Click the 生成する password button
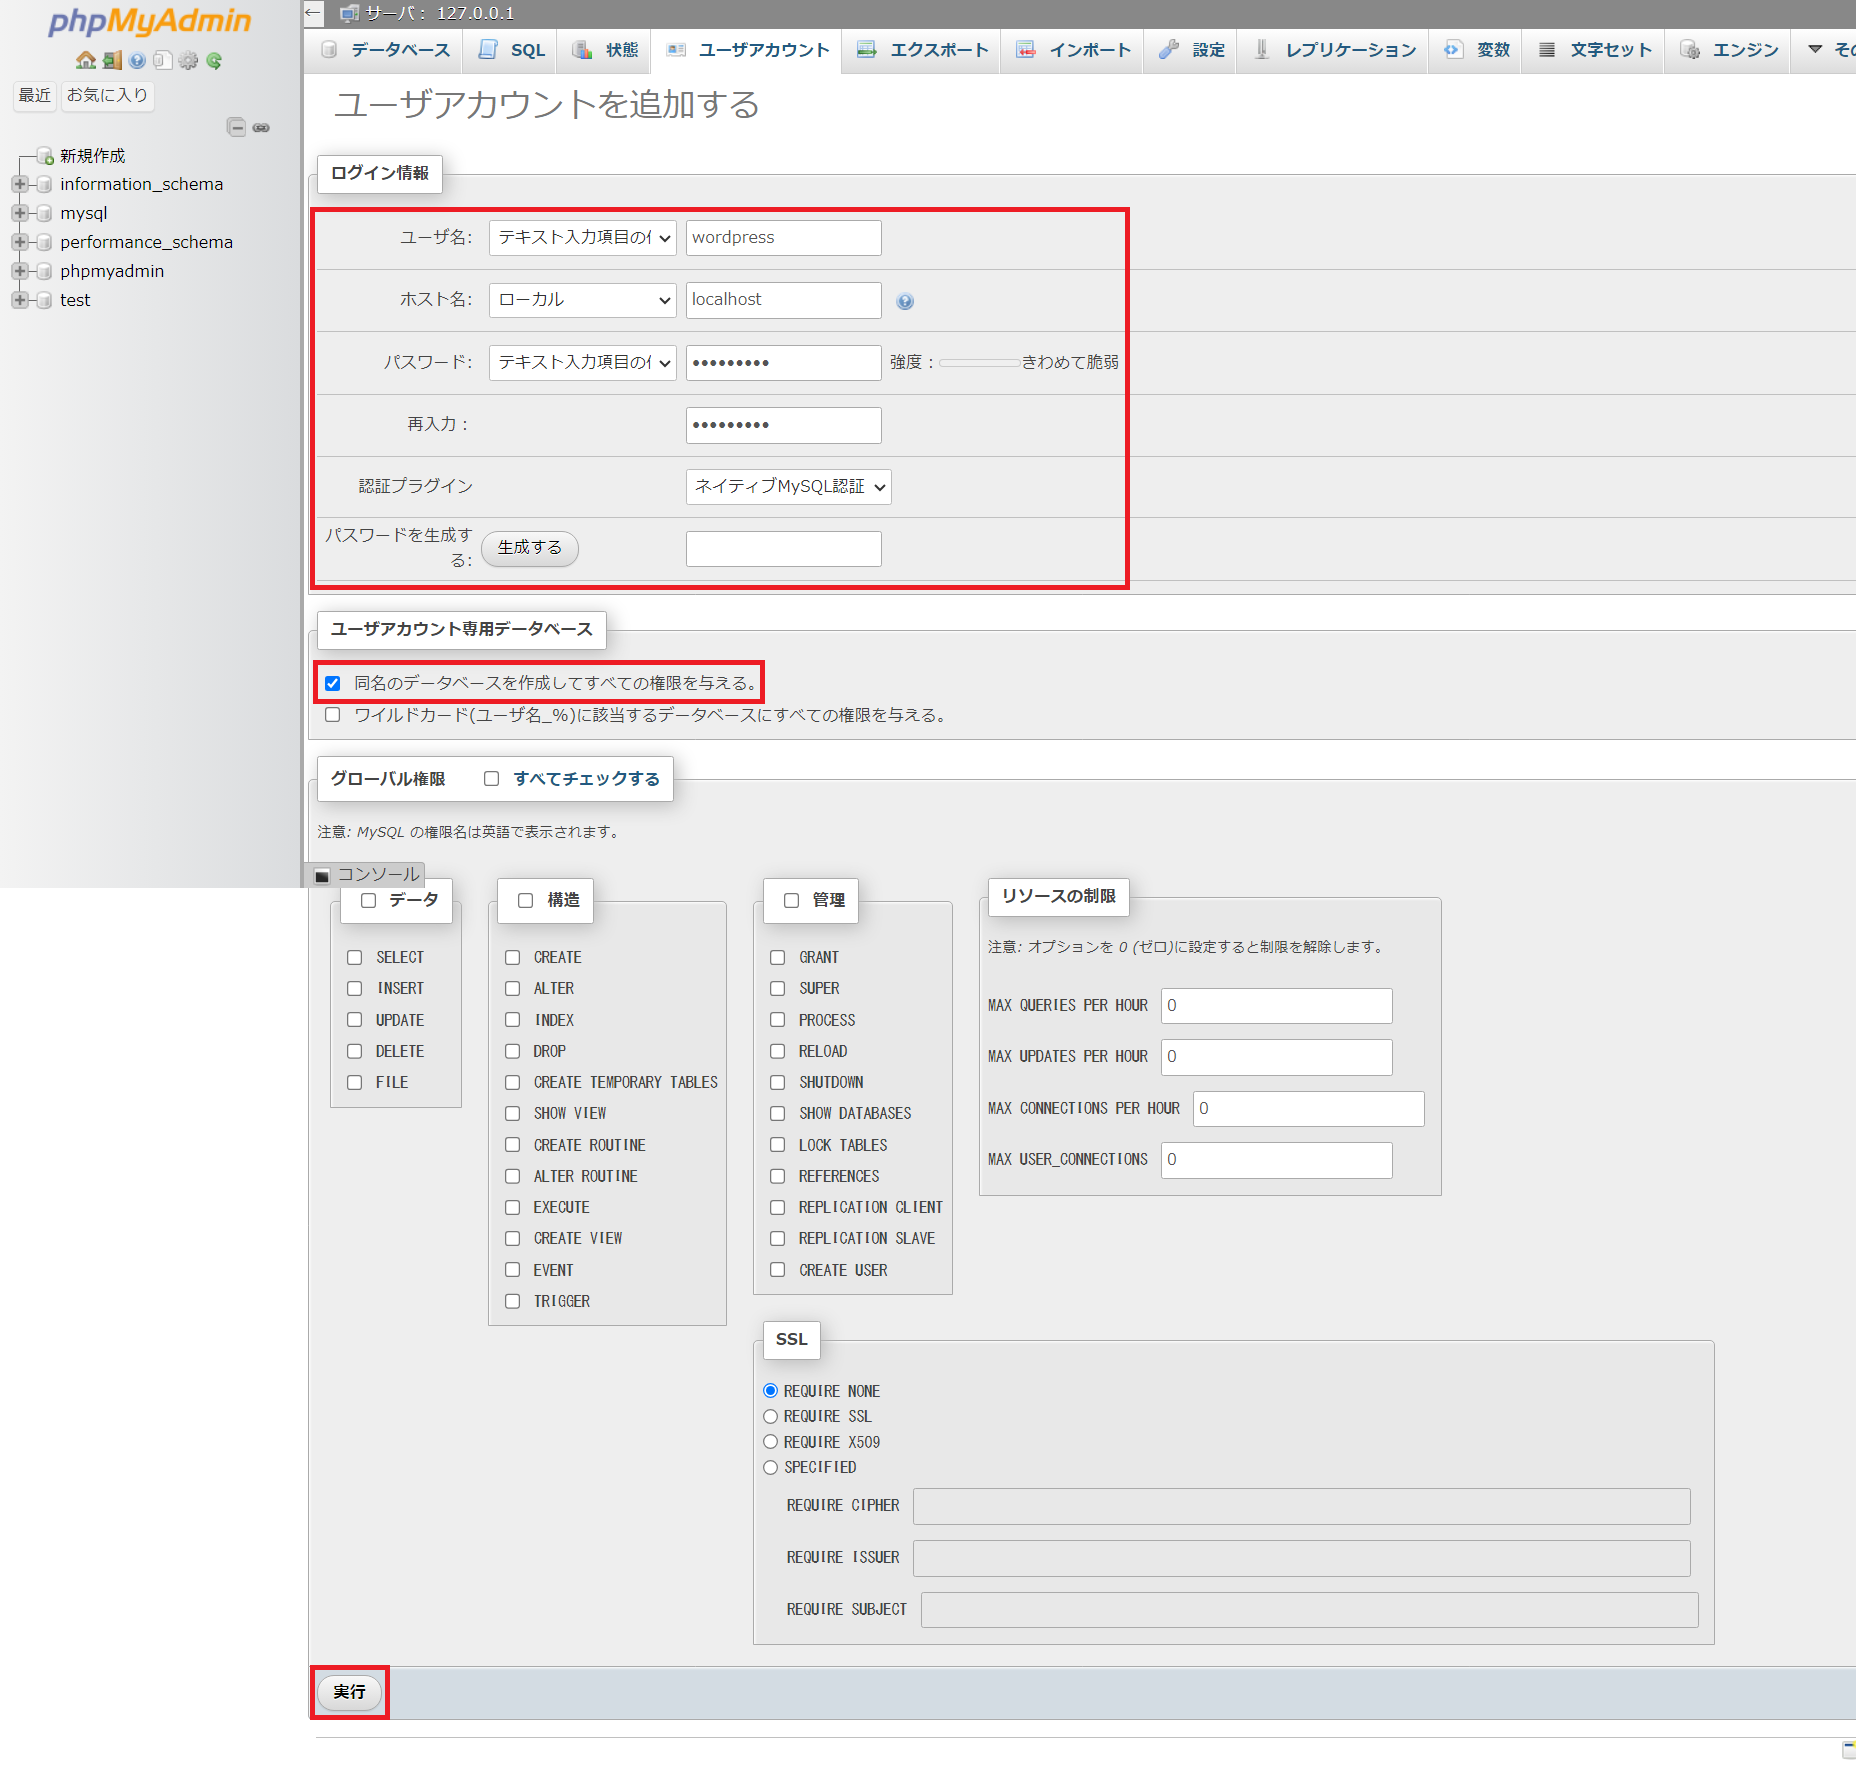Image resolution: width=1856 pixels, height=1788 pixels. 530,548
